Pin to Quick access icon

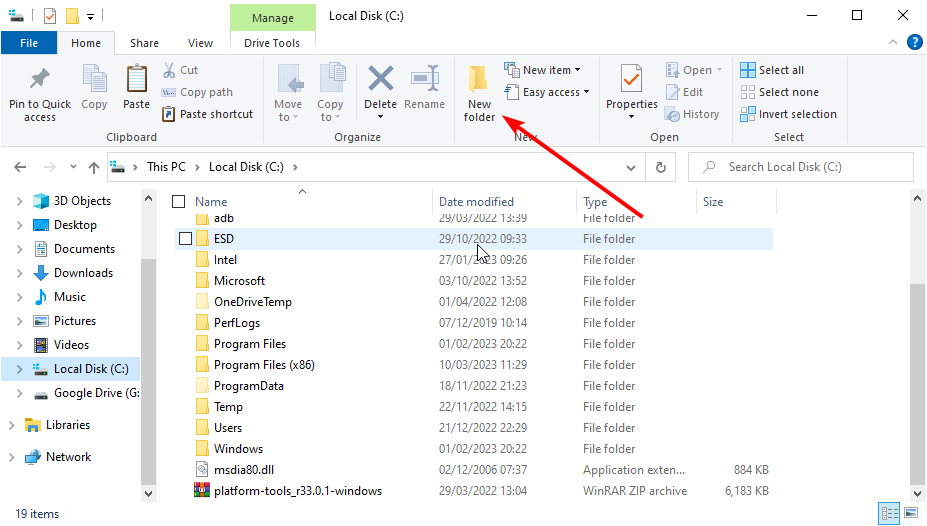[x=40, y=79]
